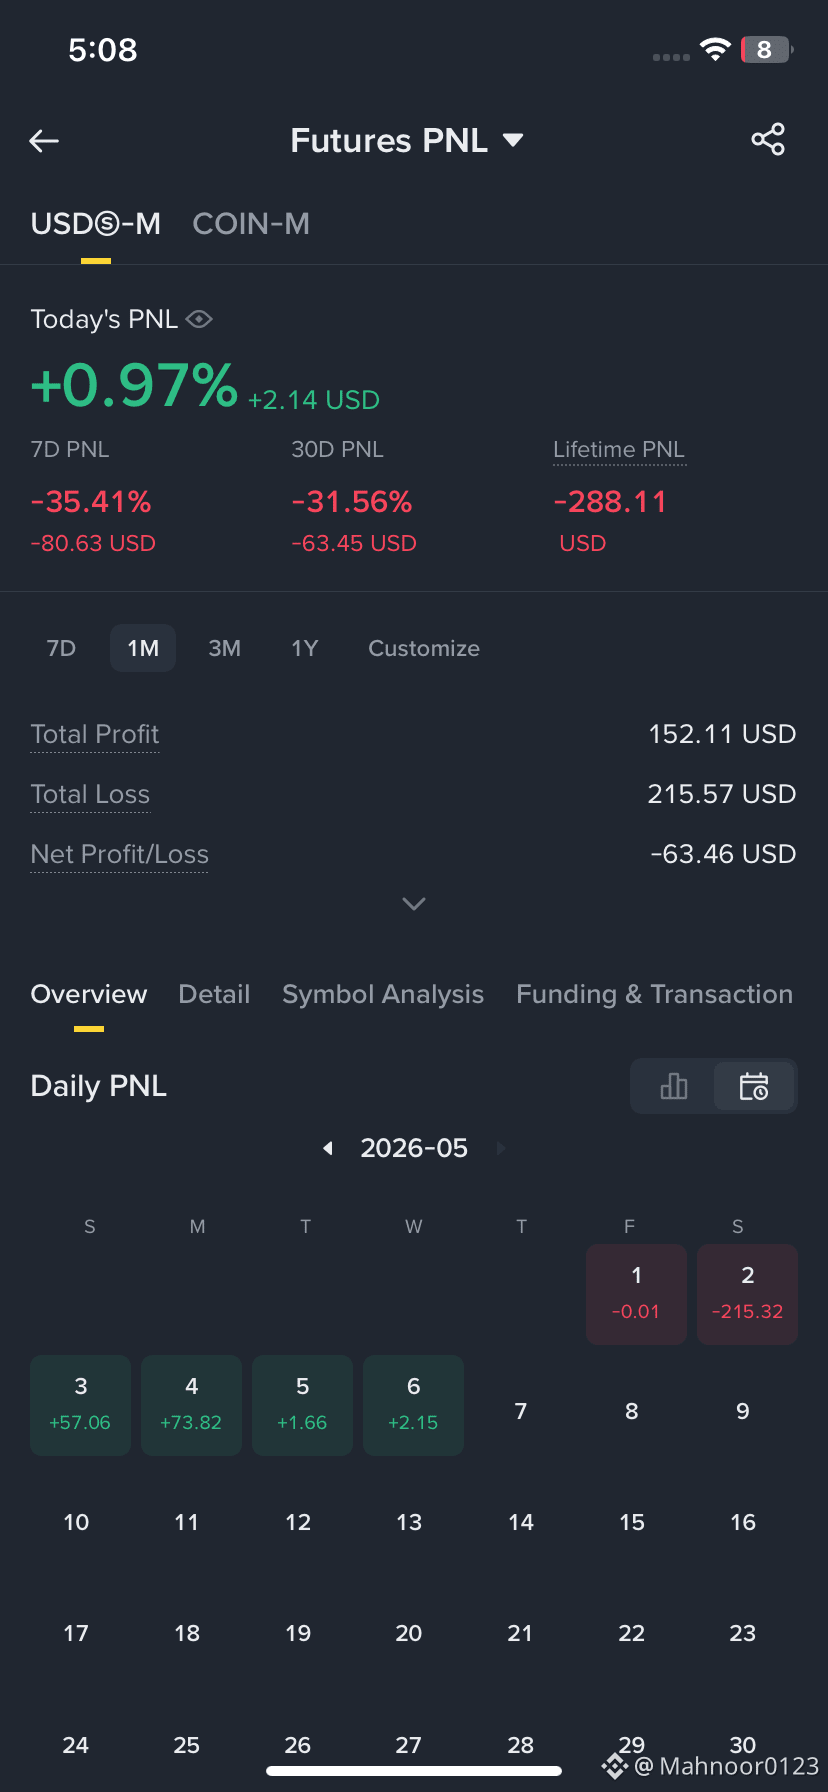Tap May 2 daily PNL cell
The image size is (828, 1792).
point(747,1294)
